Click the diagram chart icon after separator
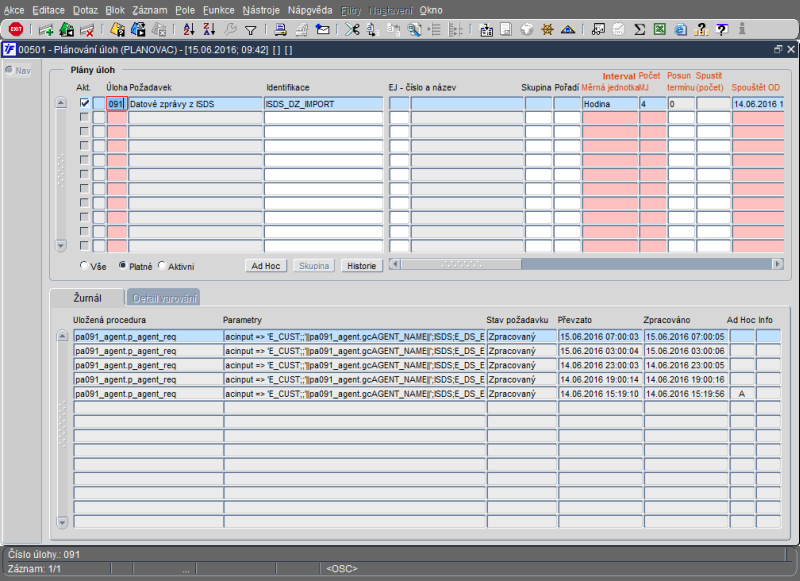Viewport: 800px width, 581px height. click(598, 30)
